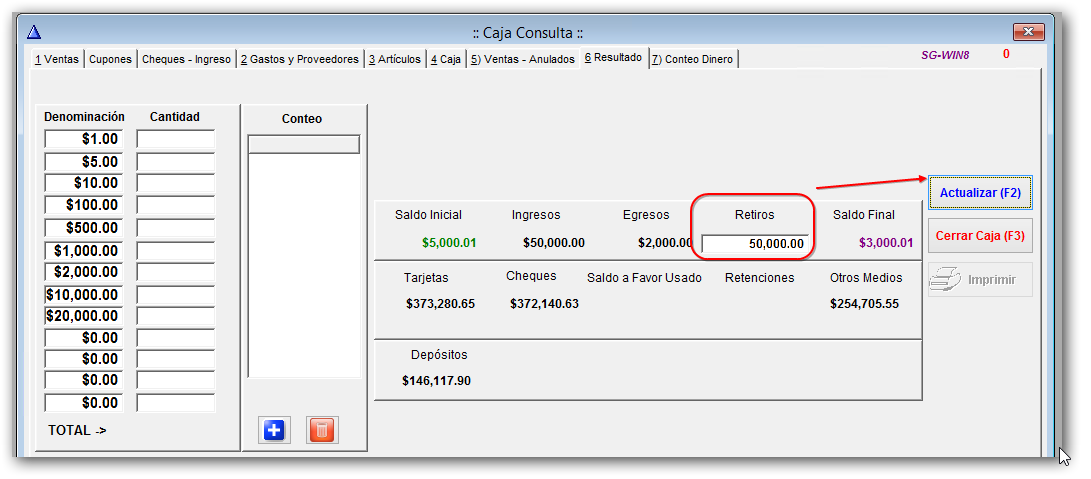Viewport: 1091px width, 479px height.
Task: Open the Cupones tab
Action: click(110, 60)
